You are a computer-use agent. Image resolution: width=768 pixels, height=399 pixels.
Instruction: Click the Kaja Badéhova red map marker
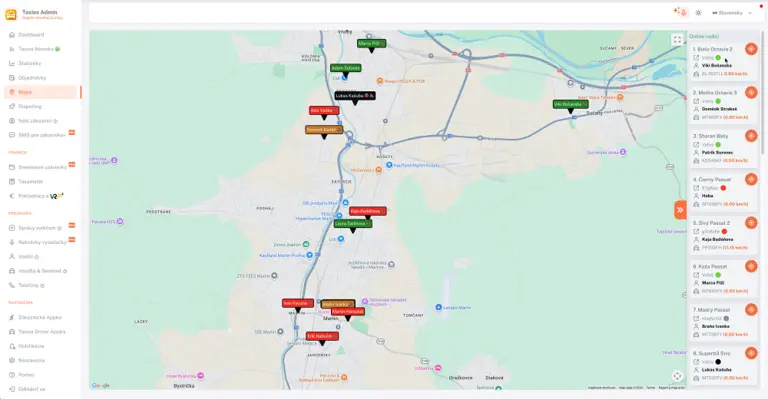point(367,211)
